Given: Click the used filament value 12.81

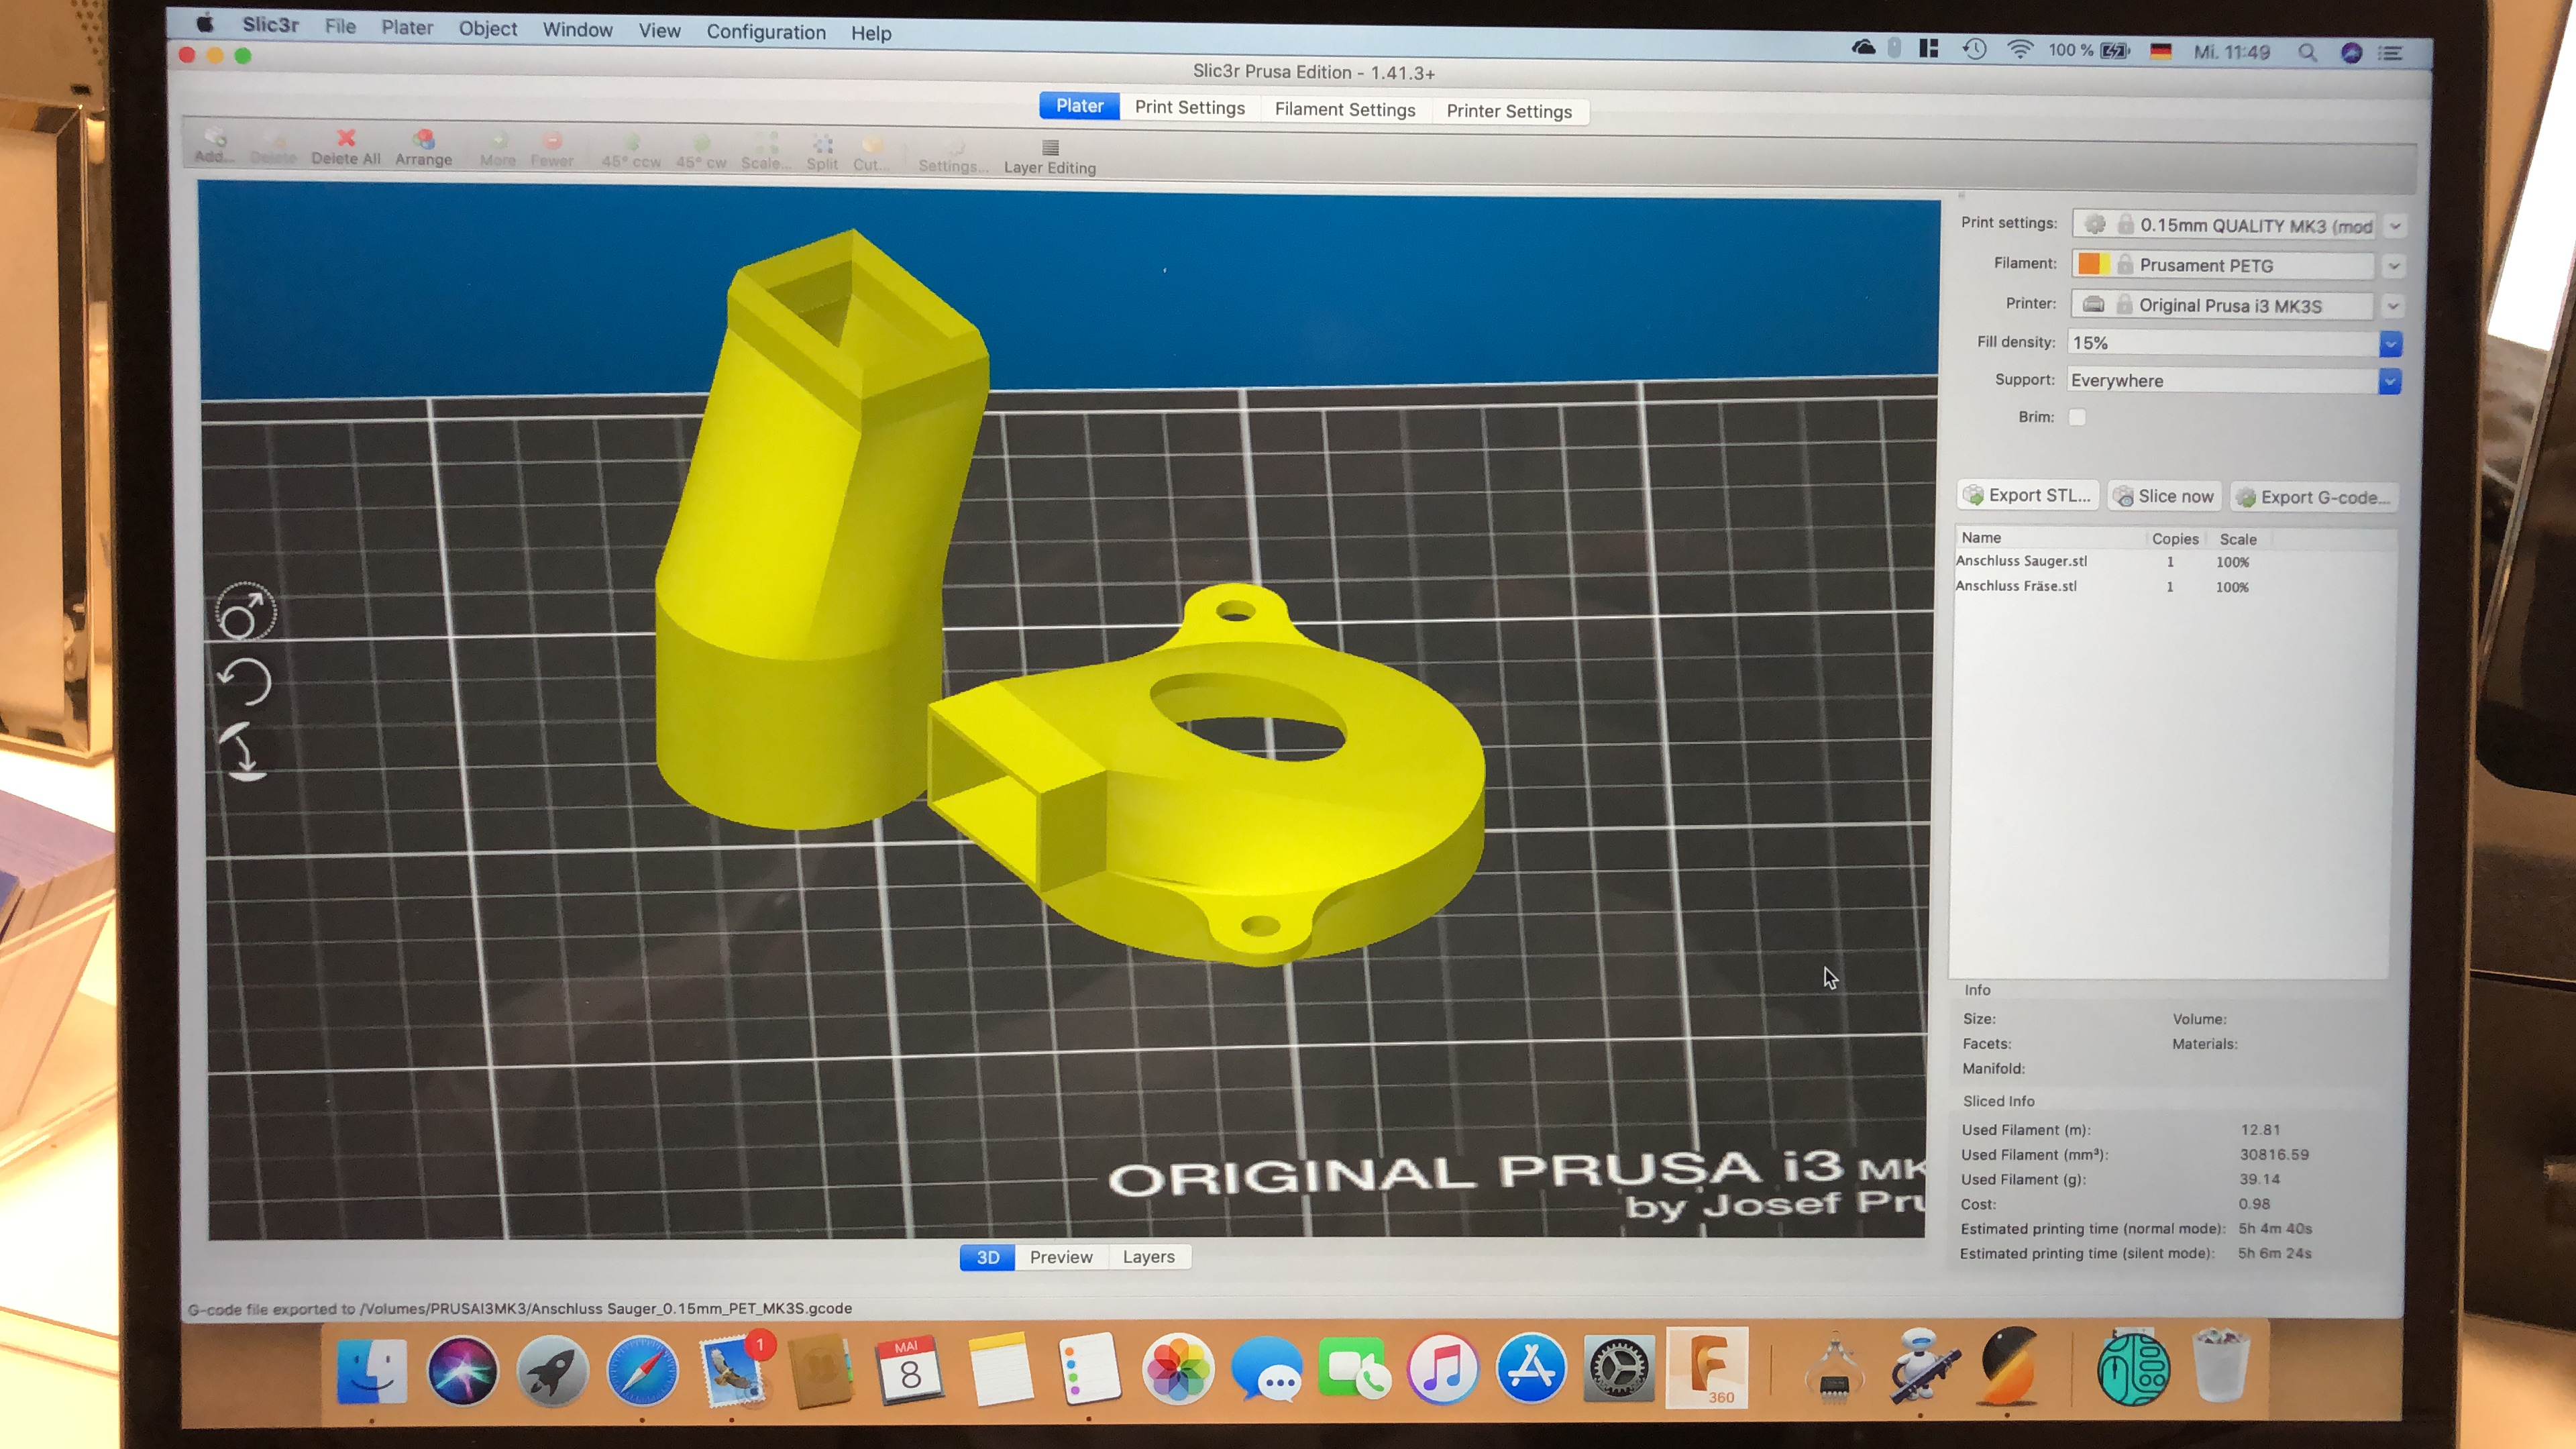Looking at the screenshot, I should [2260, 1130].
